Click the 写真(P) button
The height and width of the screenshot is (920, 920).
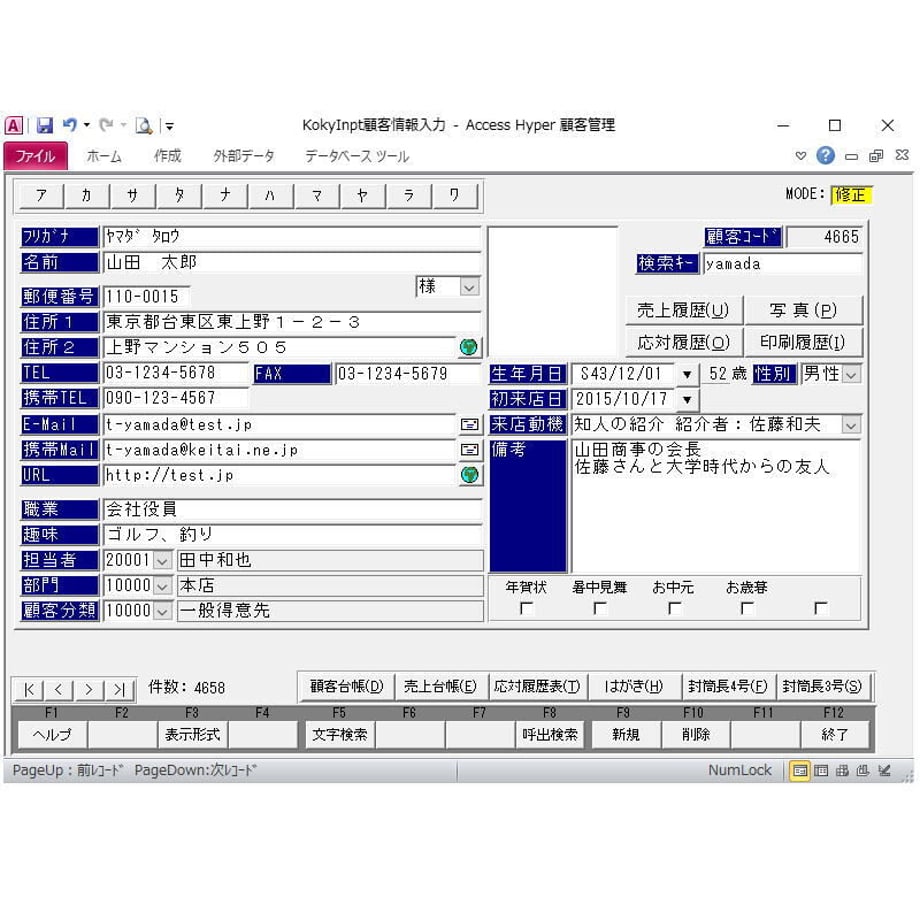pyautogui.click(x=803, y=310)
